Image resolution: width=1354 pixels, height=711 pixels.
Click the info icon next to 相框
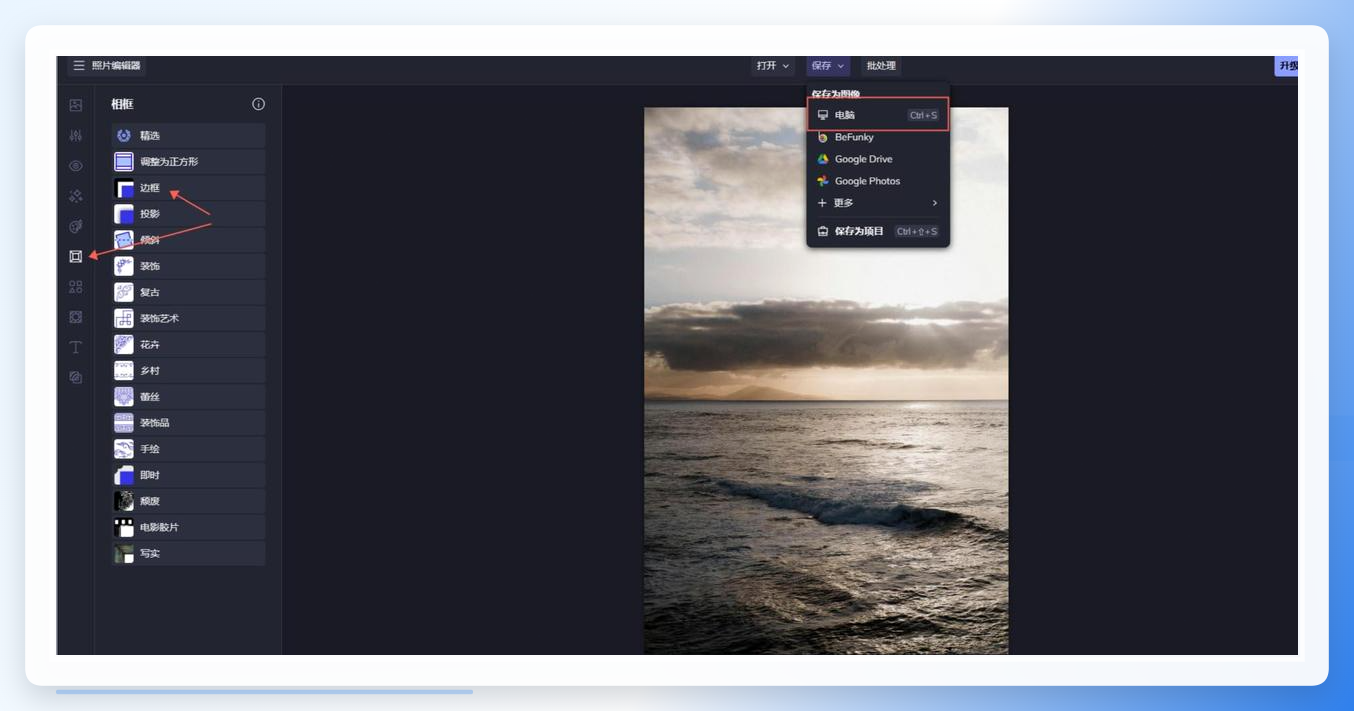[x=258, y=104]
